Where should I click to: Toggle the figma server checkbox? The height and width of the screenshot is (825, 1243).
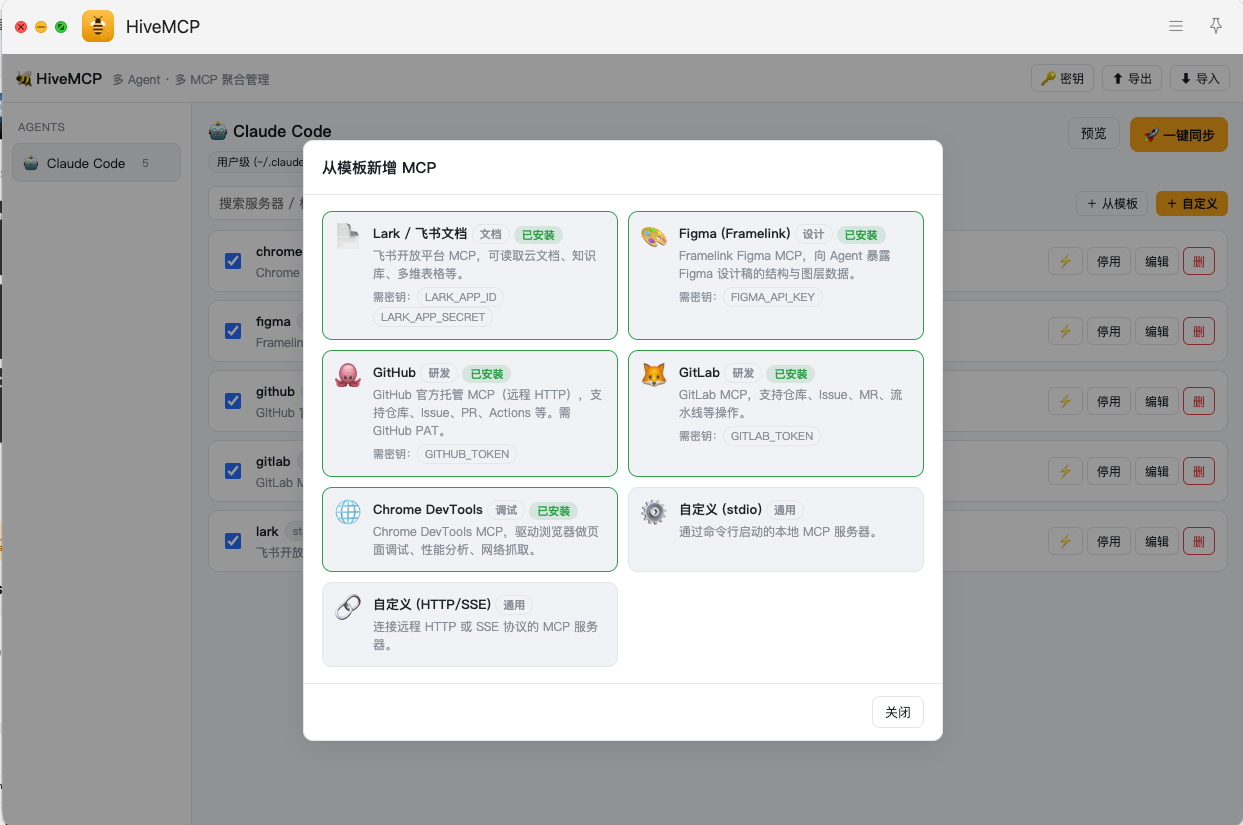[x=233, y=331]
